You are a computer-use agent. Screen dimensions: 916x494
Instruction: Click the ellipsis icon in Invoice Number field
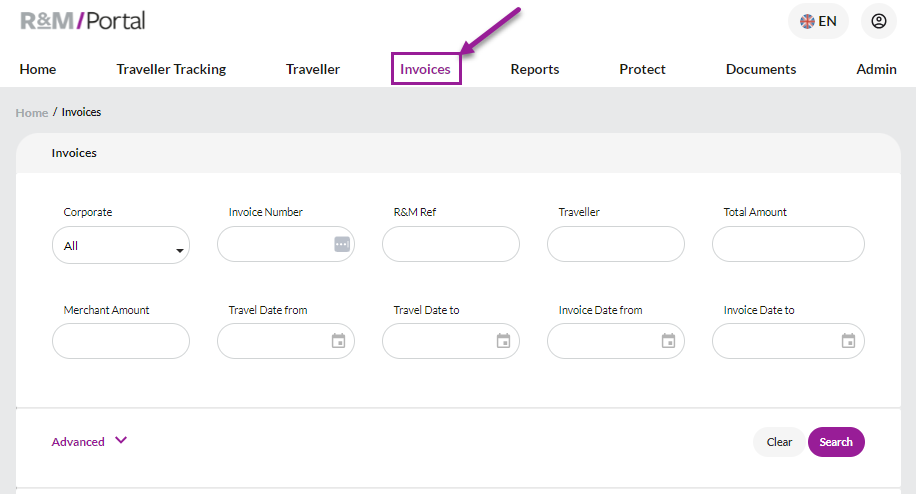(342, 244)
